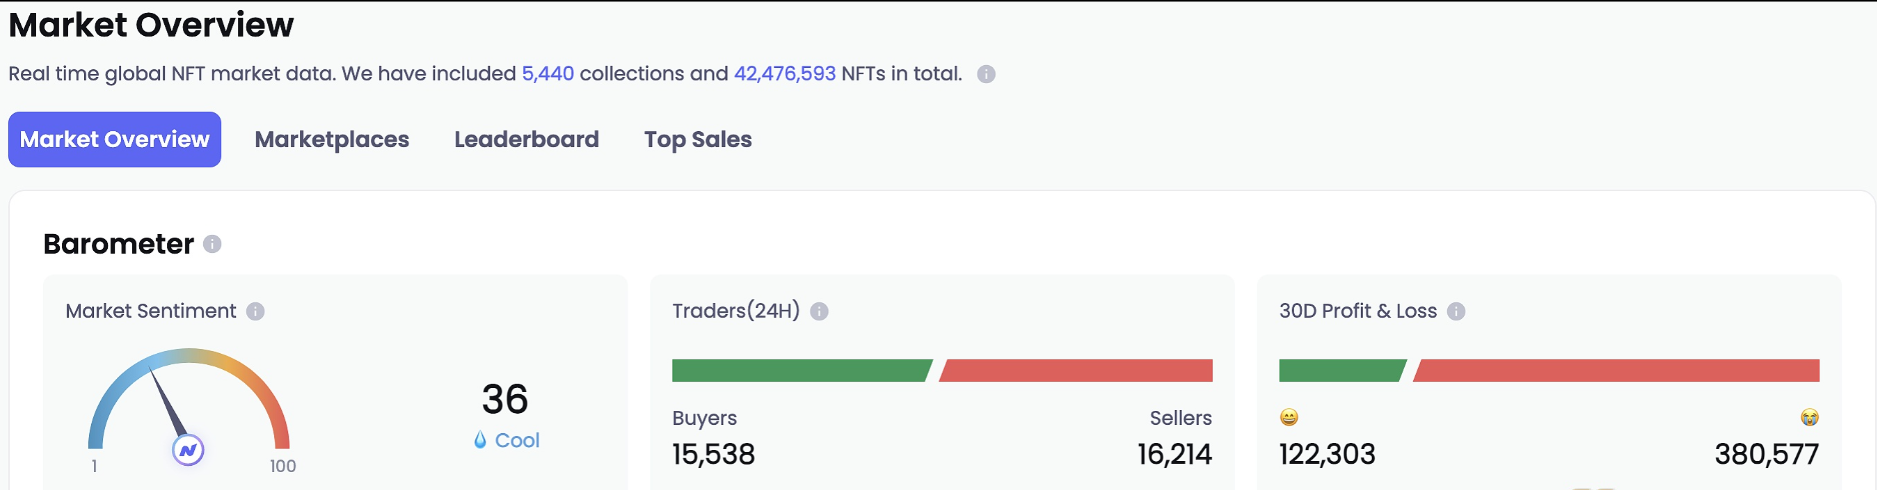Viewport: 1877px width, 490px height.
Task: Click the smiling profit emoji icon
Action: pos(1289,417)
